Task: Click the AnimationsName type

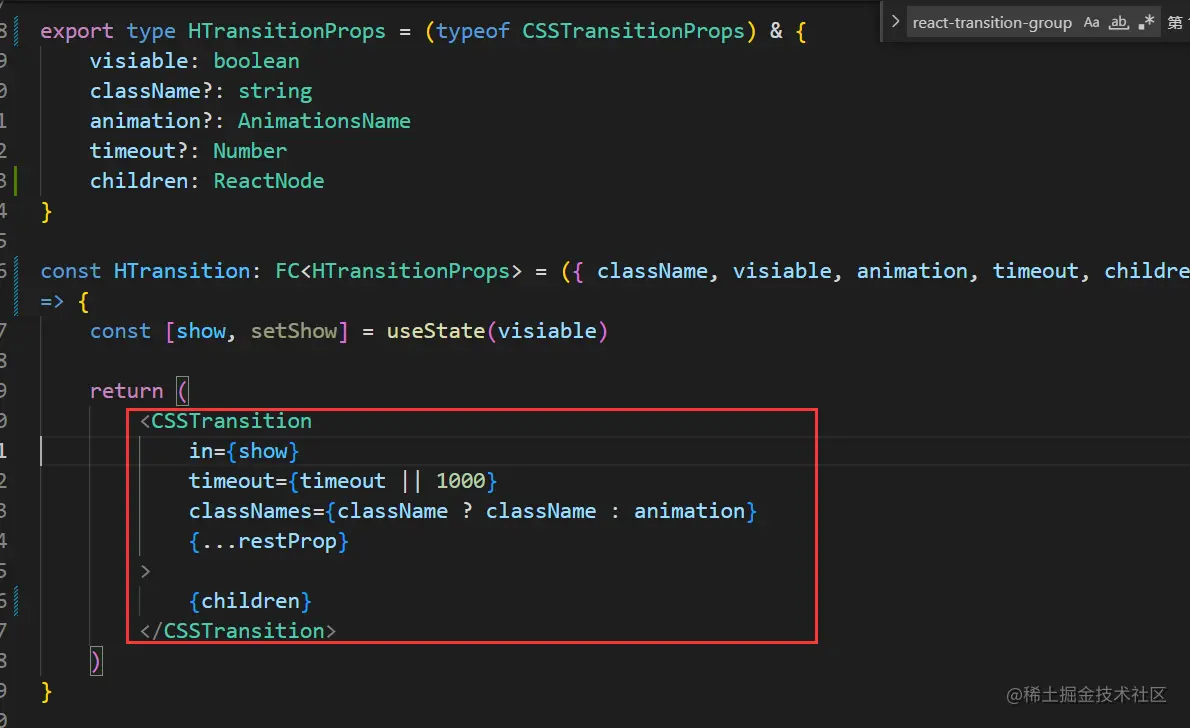Action: coord(324,121)
